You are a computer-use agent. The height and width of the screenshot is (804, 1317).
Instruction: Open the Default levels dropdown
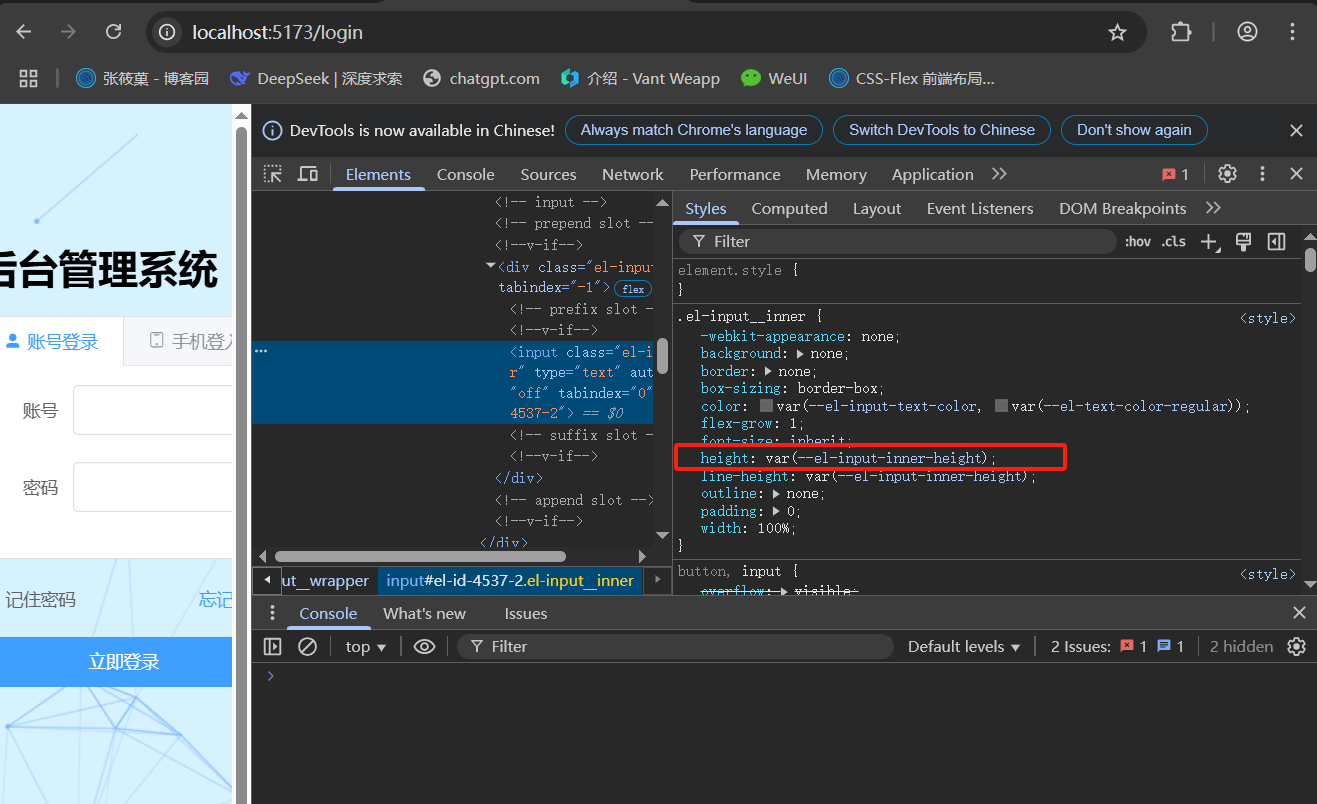click(964, 646)
